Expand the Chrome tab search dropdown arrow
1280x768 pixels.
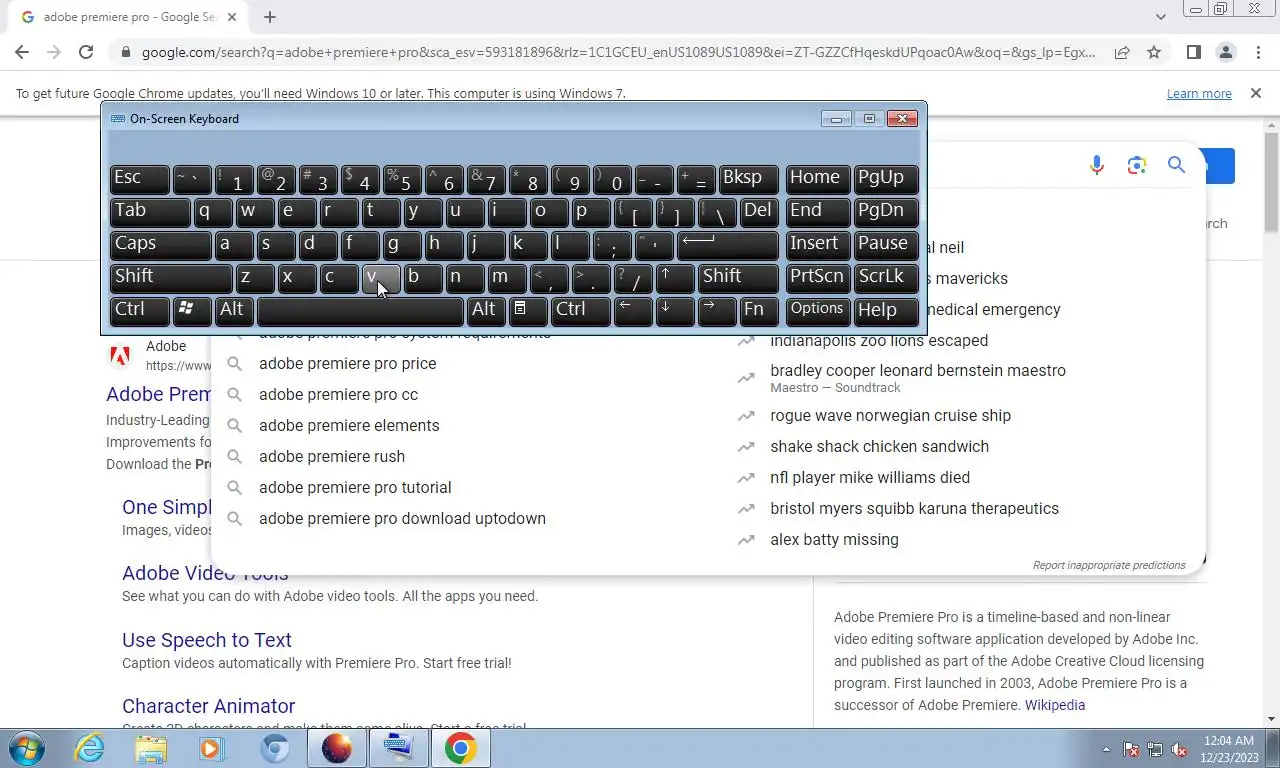1161,17
